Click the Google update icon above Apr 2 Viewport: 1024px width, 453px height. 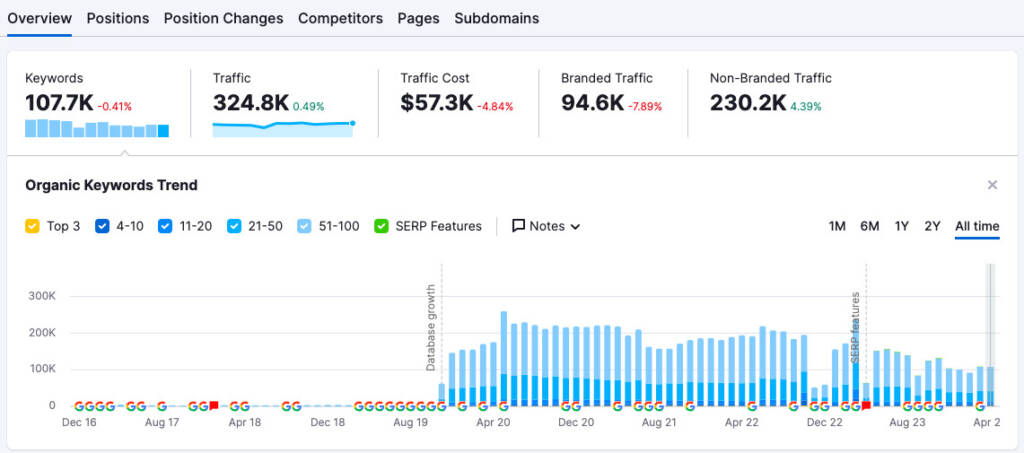[x=980, y=406]
